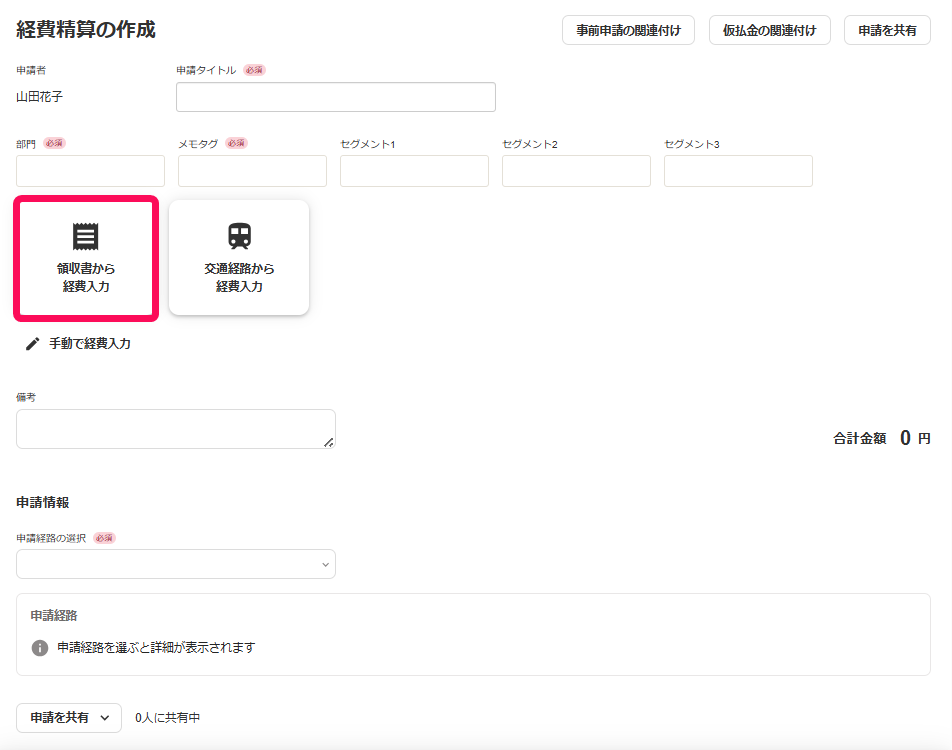Image resolution: width=952 pixels, height=750 pixels.
Task: Click the receipt icon for expense entry
Action: click(x=86, y=236)
